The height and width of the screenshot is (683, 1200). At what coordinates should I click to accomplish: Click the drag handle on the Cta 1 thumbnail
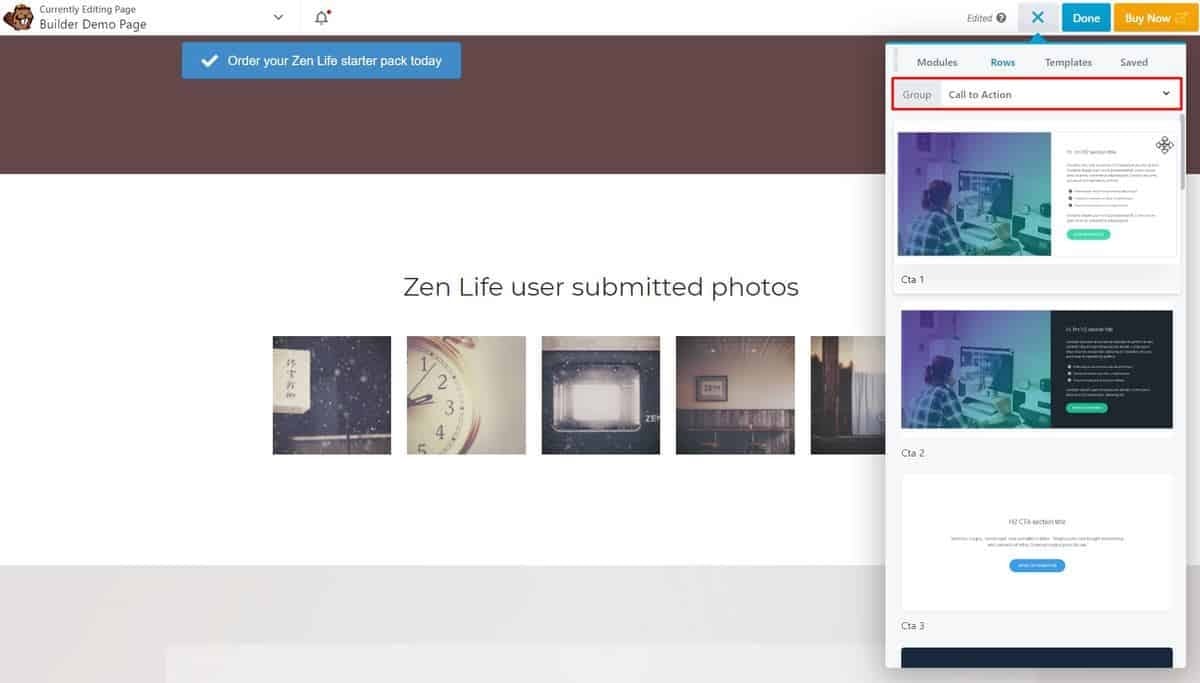click(1164, 145)
